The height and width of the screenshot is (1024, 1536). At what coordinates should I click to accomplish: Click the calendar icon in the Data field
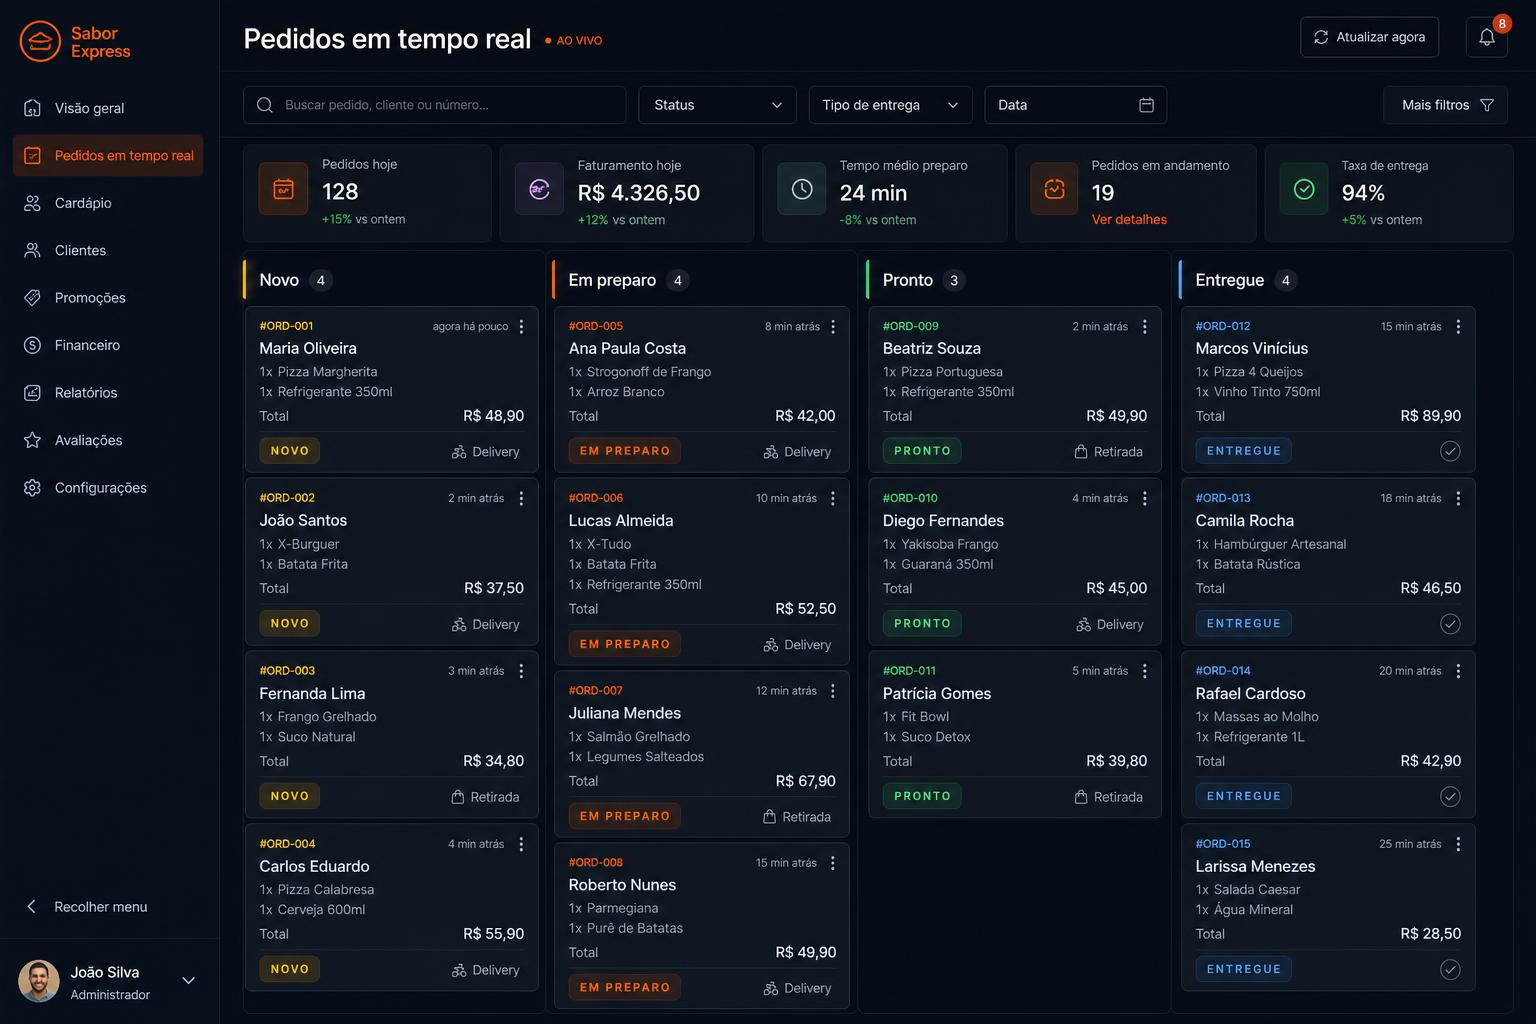(1146, 105)
